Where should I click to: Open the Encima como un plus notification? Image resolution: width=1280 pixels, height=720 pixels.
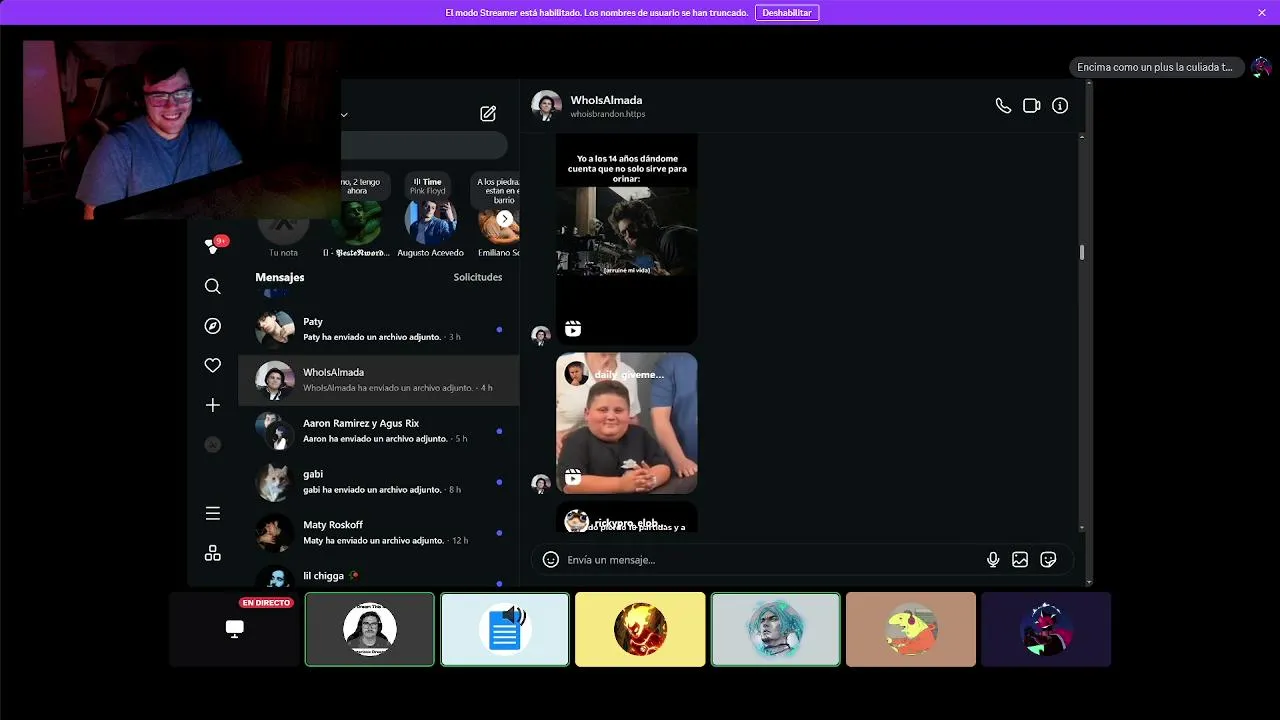coord(1156,67)
